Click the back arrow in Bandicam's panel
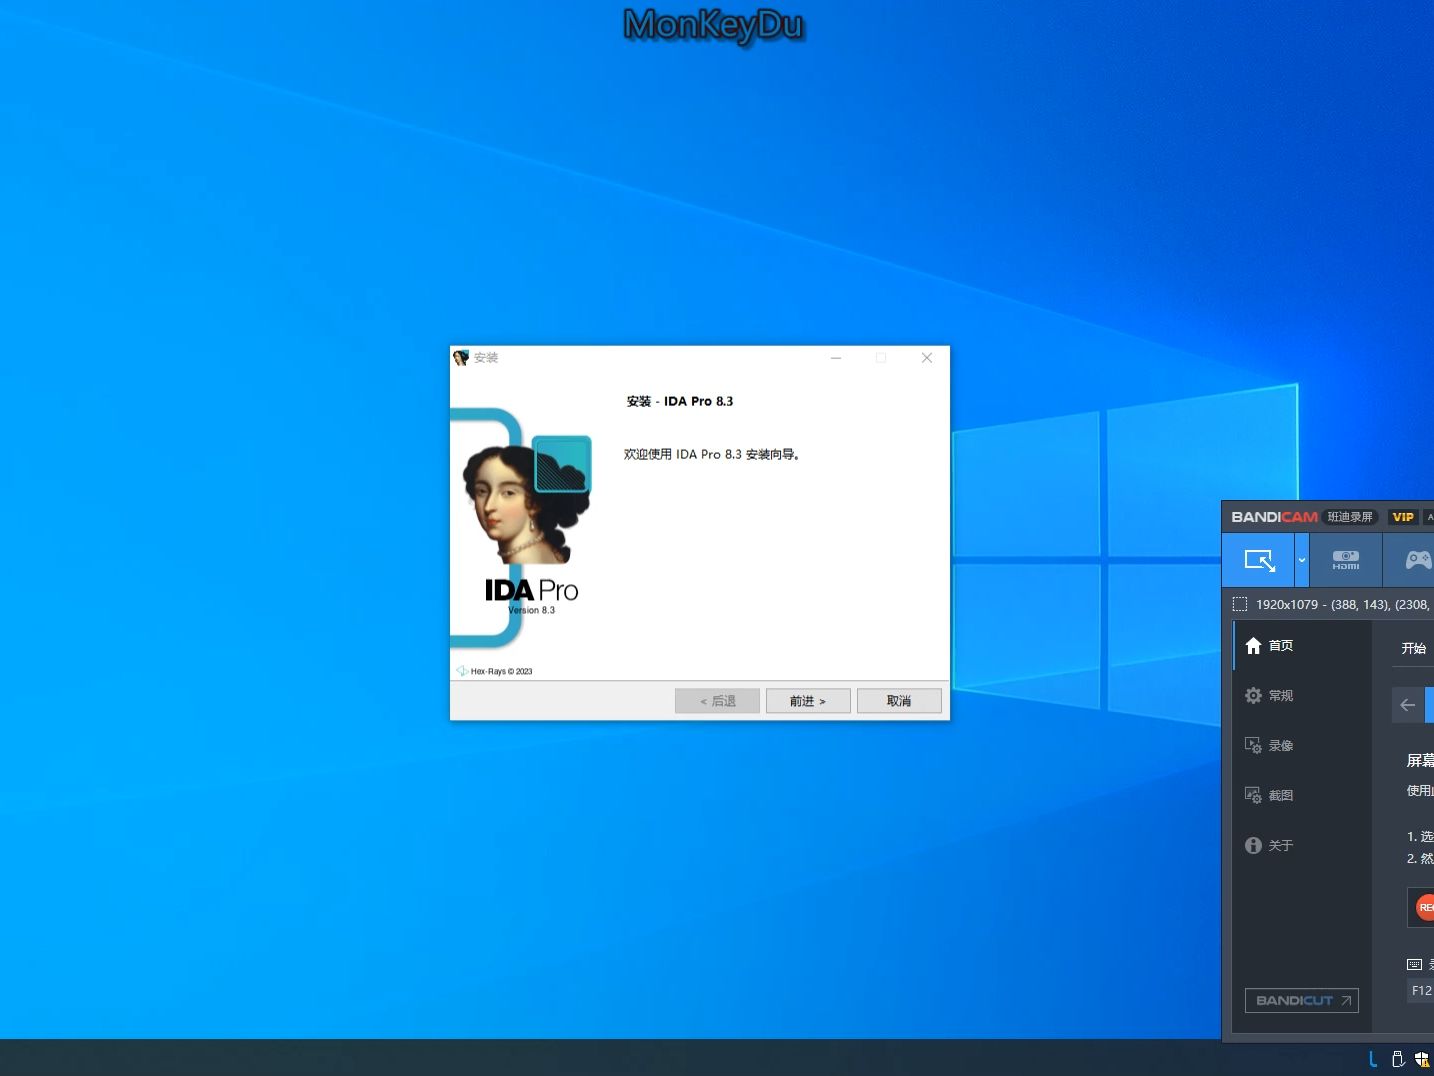Screen dimensions: 1434x1076 click(1408, 704)
